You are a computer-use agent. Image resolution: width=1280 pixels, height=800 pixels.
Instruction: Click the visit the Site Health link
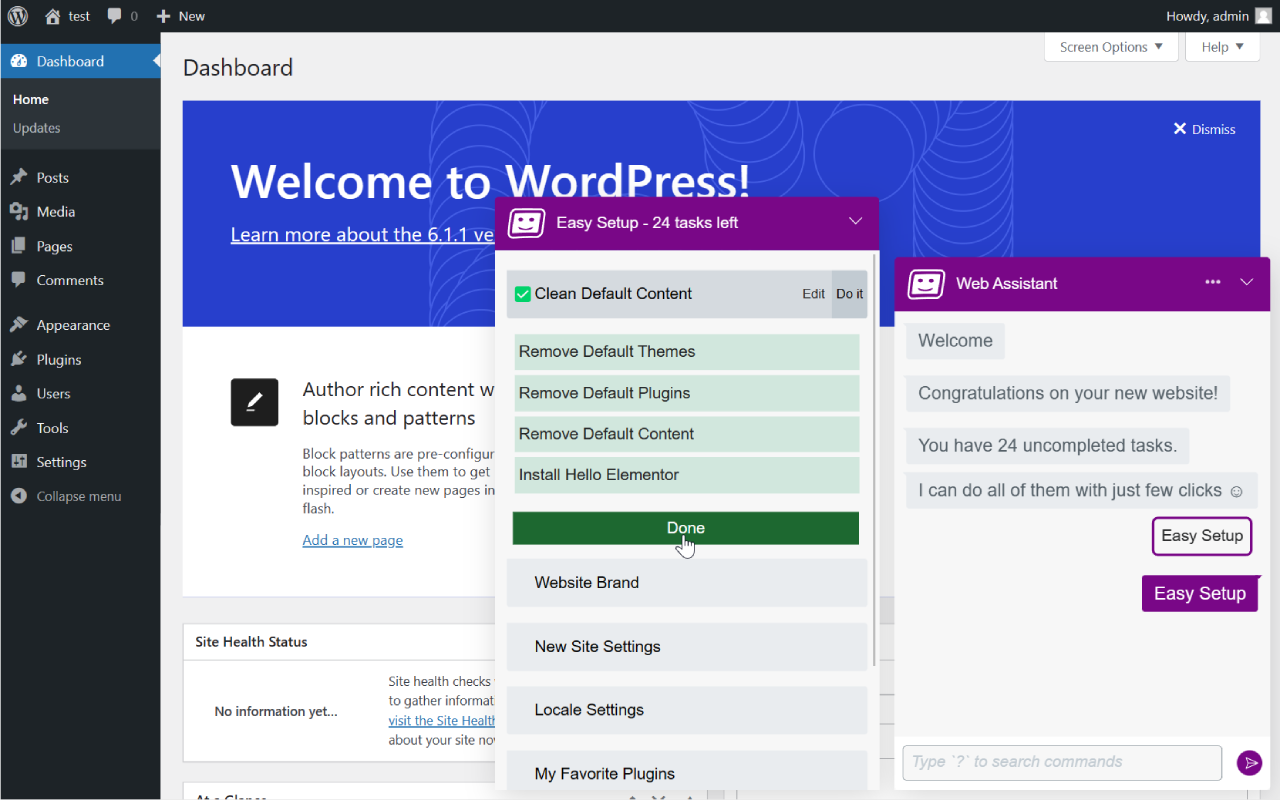442,720
